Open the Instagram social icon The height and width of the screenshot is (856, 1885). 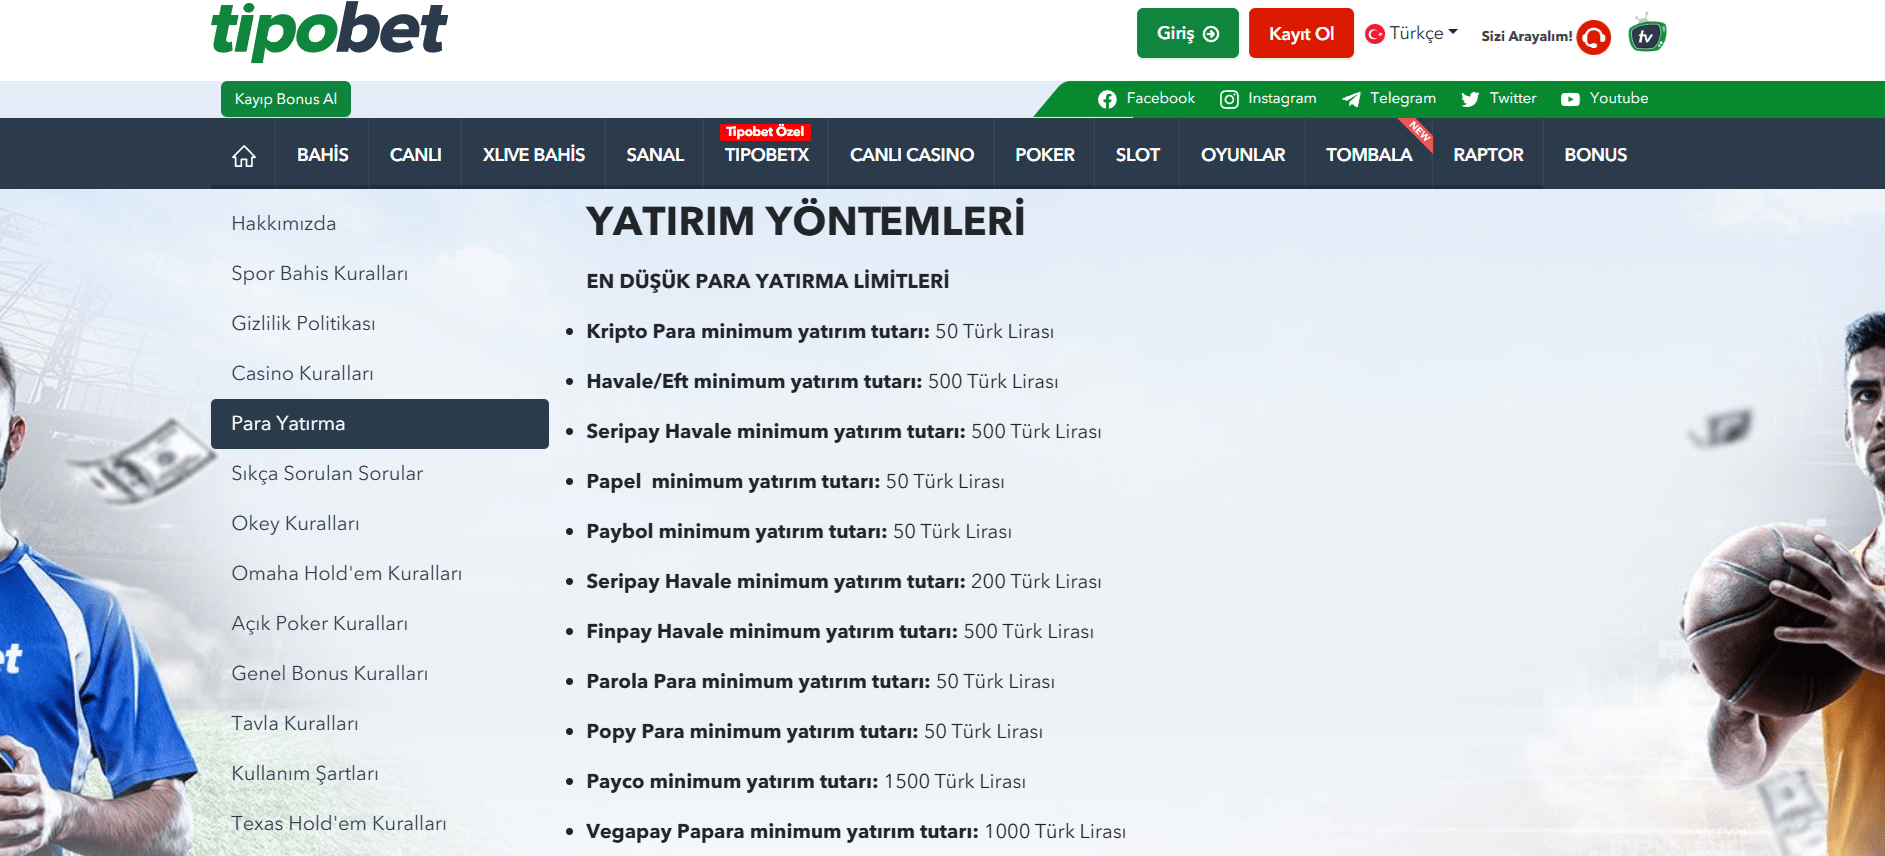tap(1229, 99)
